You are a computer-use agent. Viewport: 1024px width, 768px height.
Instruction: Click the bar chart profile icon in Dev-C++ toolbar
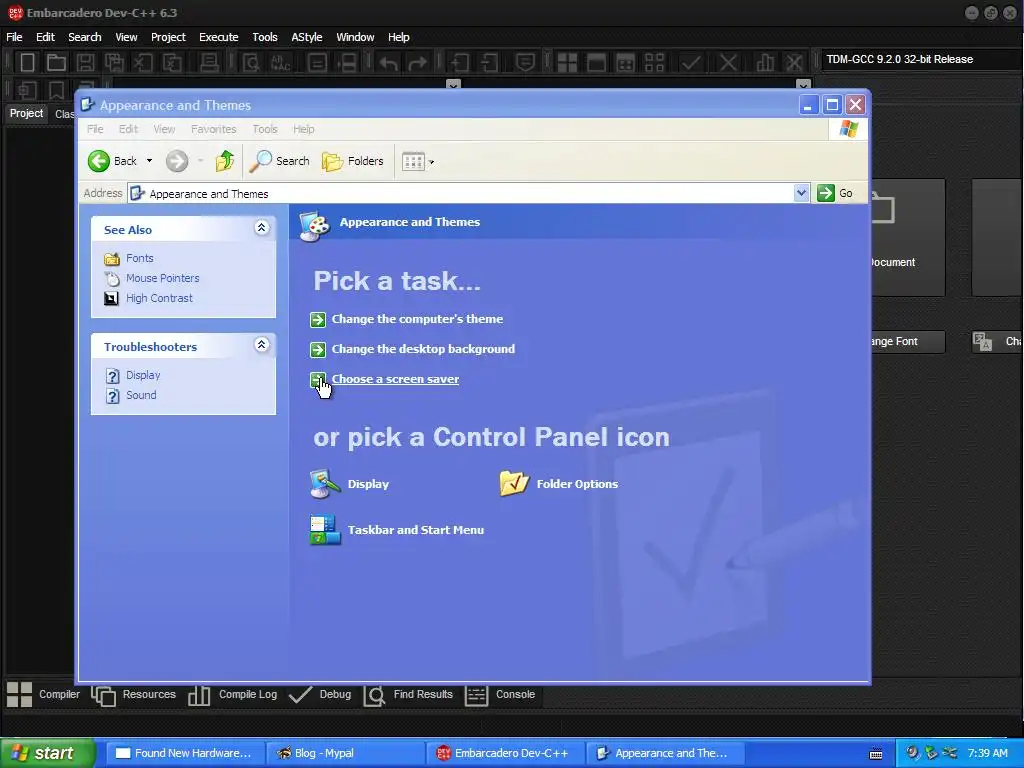pos(765,63)
